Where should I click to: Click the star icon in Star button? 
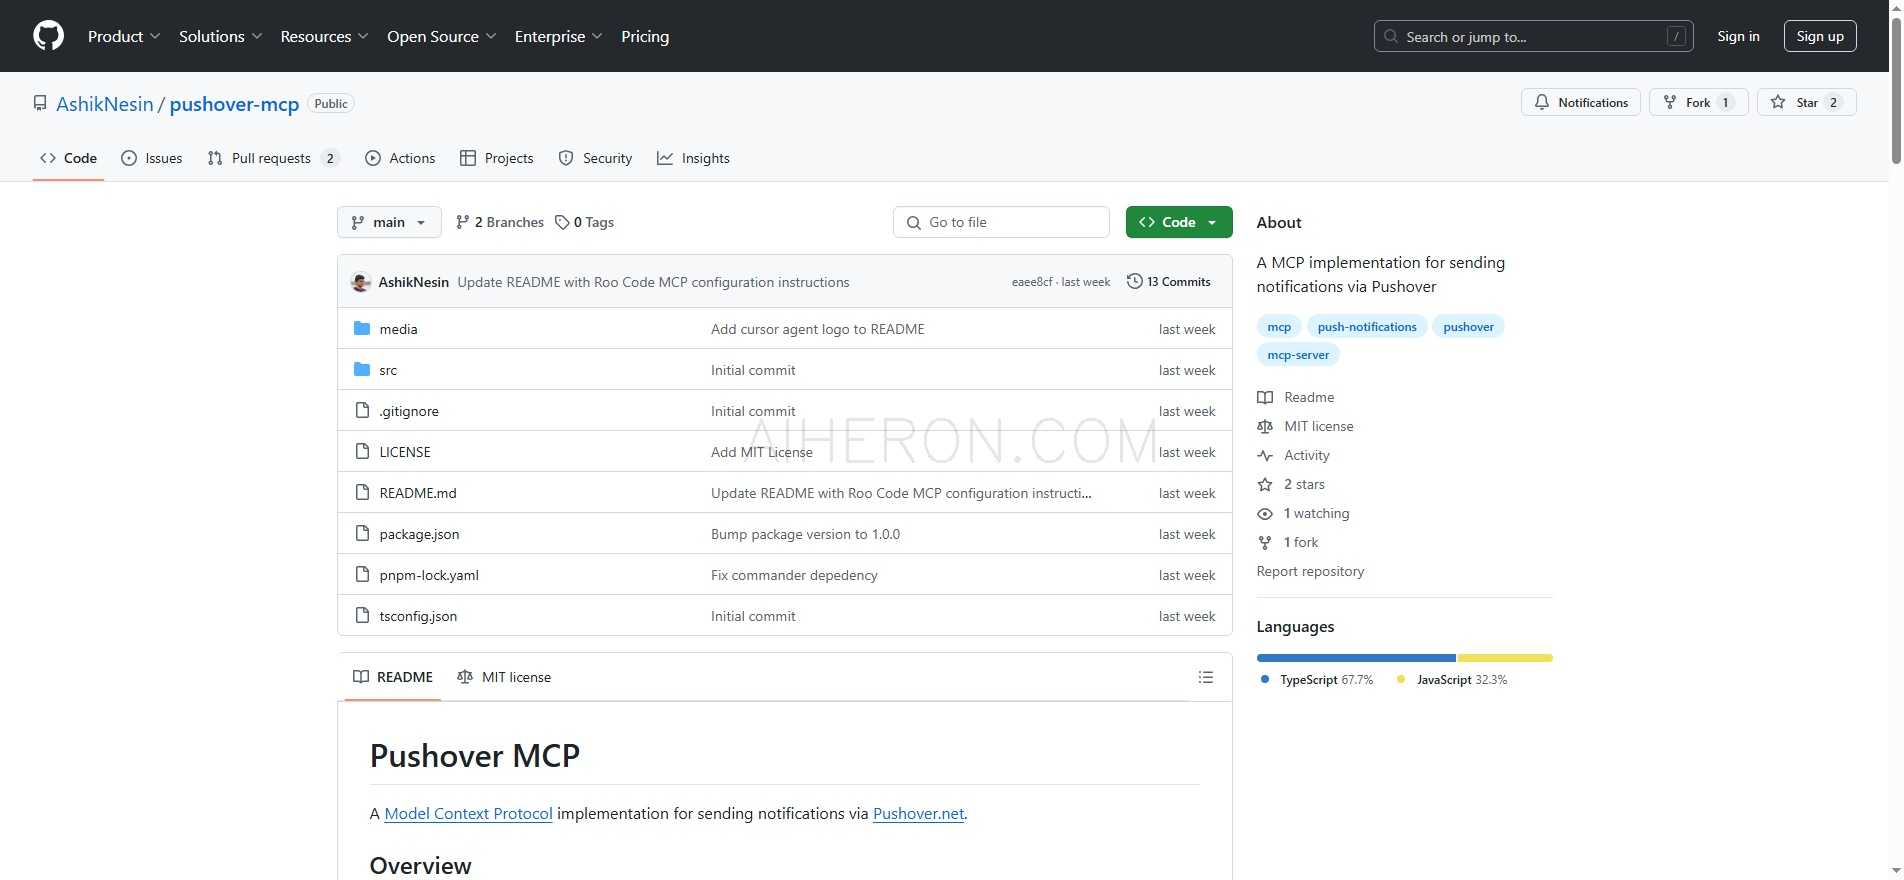pyautogui.click(x=1778, y=102)
